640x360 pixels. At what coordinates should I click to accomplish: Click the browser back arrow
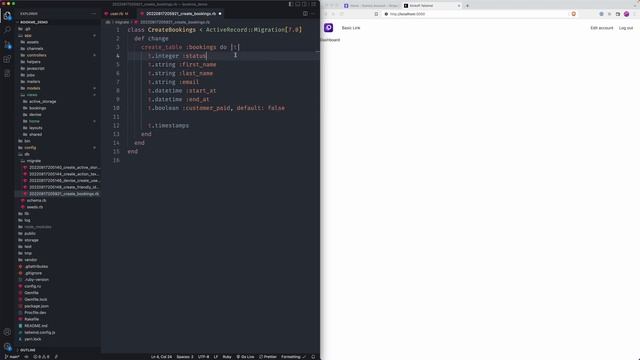click(x=326, y=14)
